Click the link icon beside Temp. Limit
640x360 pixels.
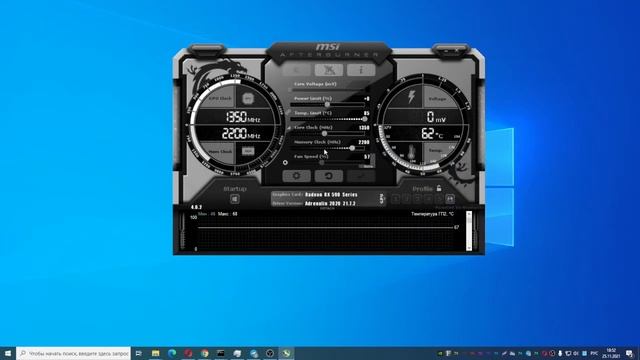tap(288, 112)
